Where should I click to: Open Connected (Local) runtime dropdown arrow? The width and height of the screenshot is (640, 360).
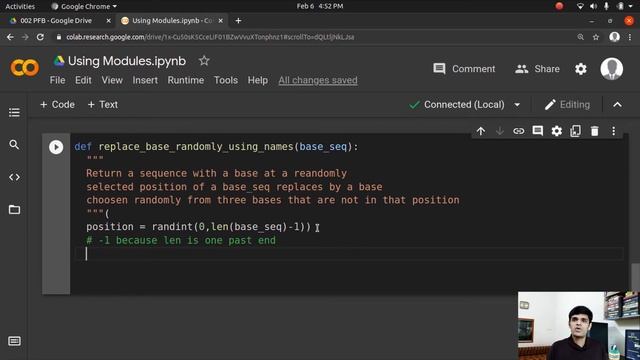517,105
